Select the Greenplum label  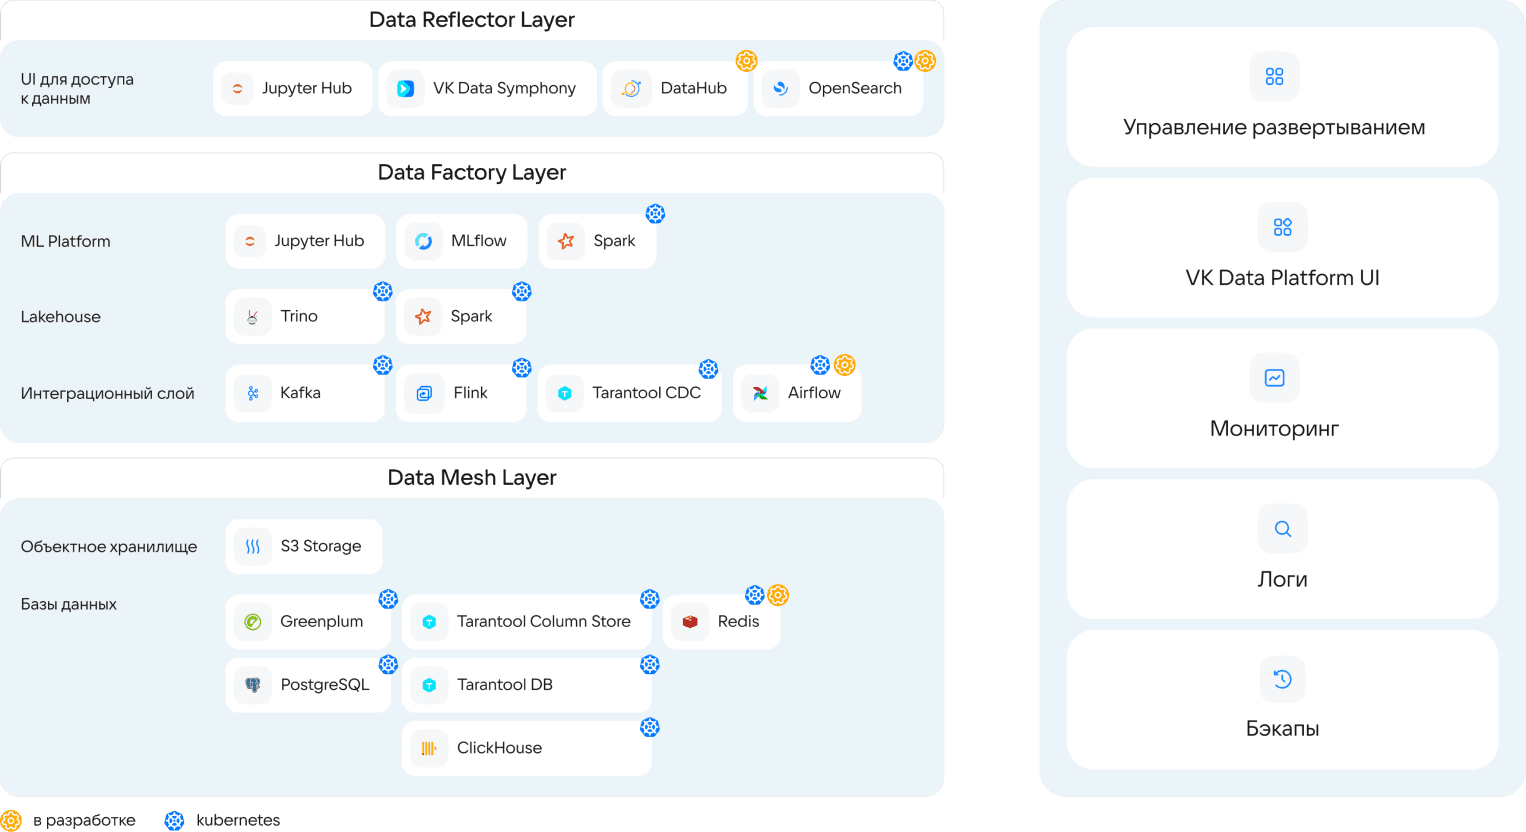pyautogui.click(x=322, y=622)
